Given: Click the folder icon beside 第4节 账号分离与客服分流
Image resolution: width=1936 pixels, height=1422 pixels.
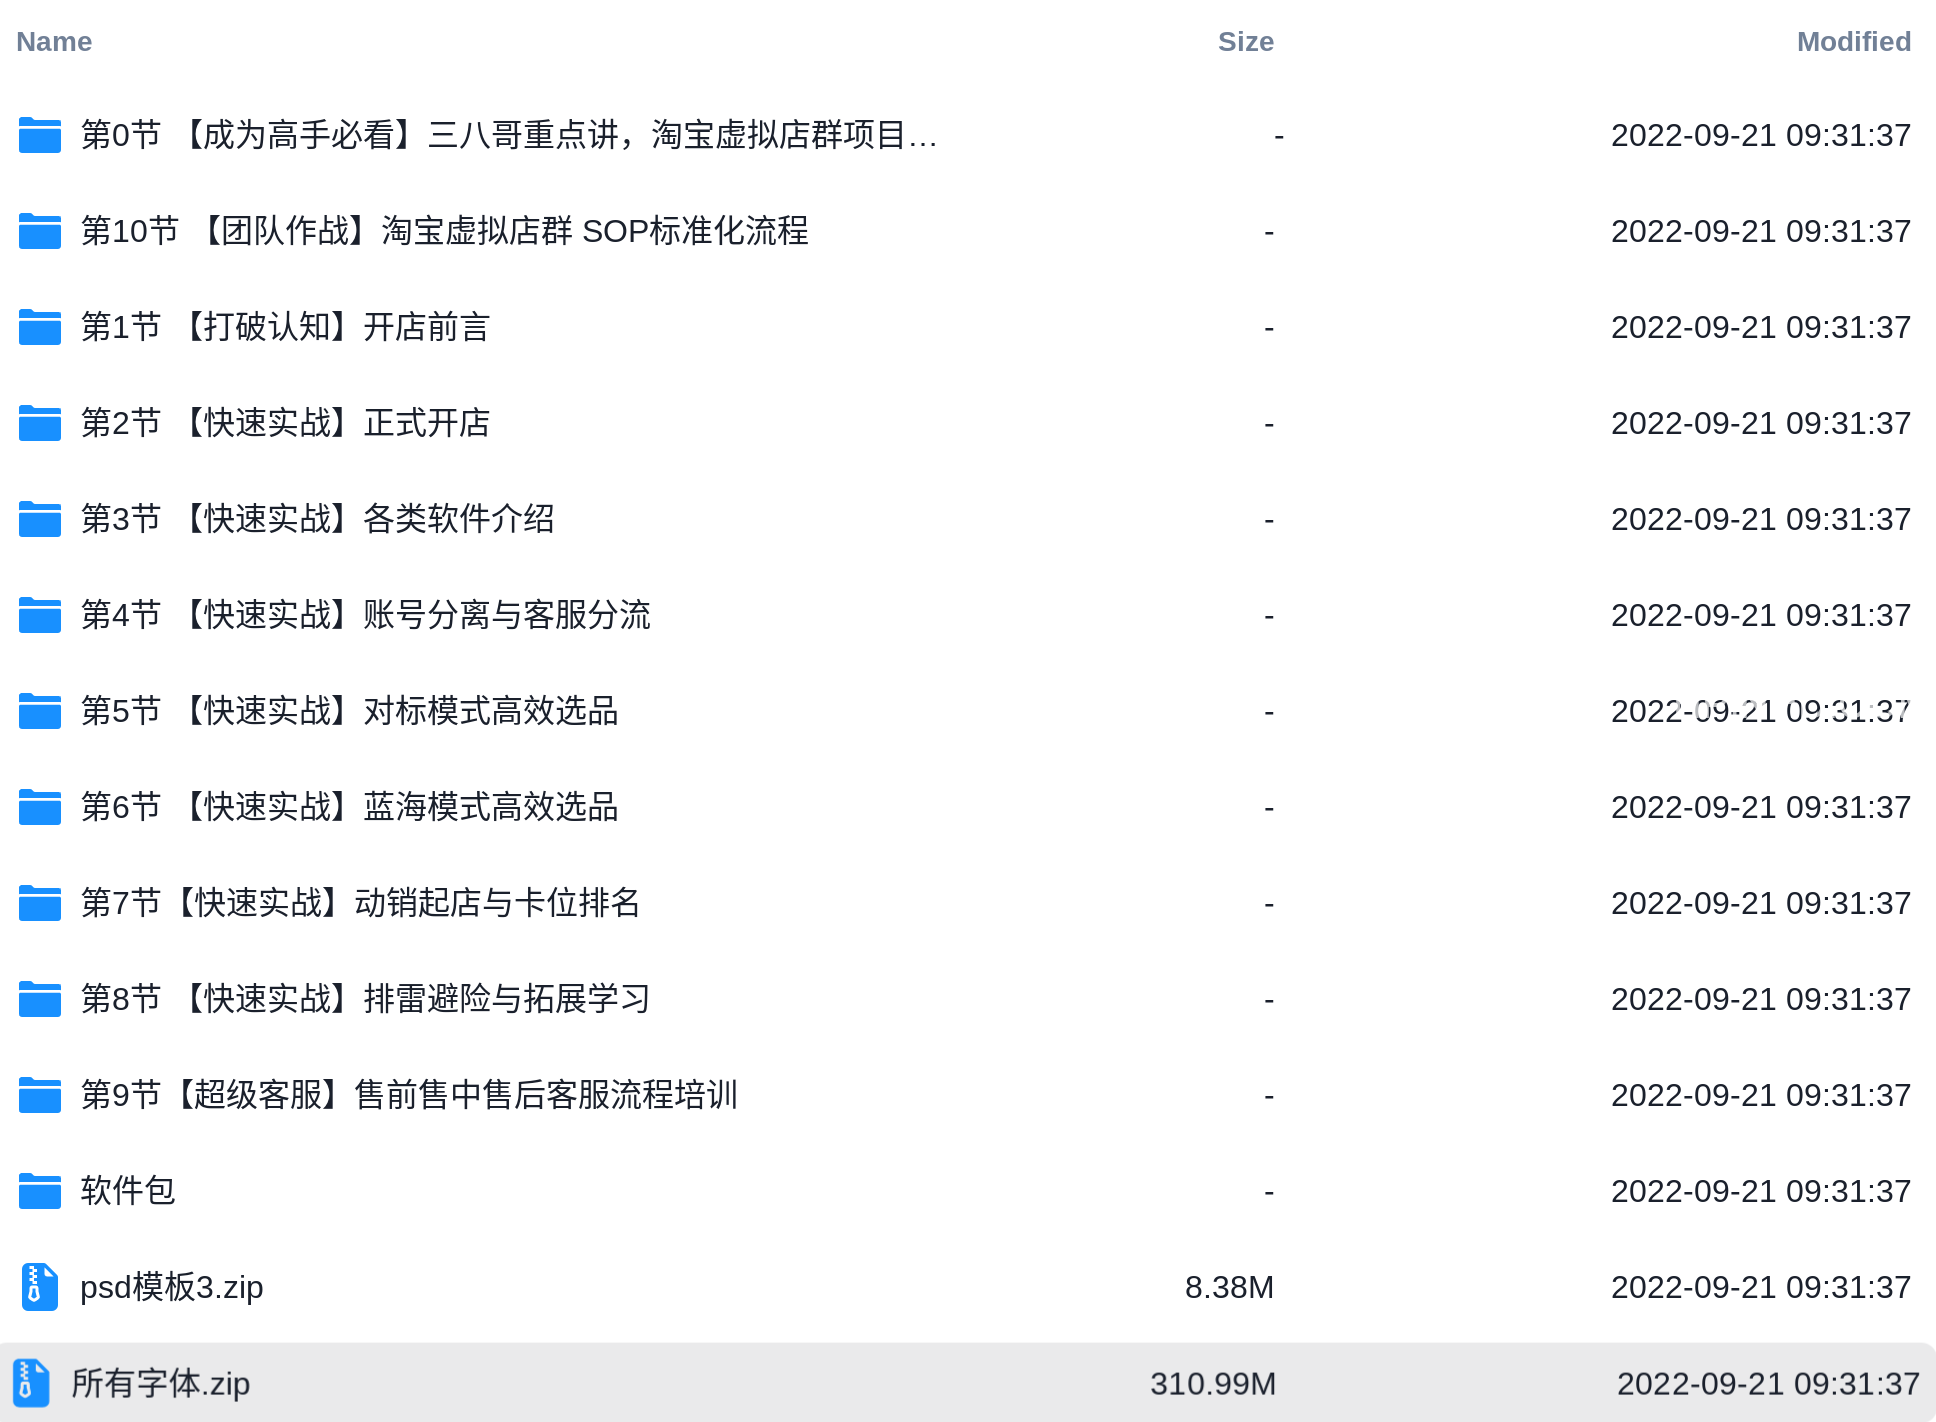Looking at the screenshot, I should point(40,615).
